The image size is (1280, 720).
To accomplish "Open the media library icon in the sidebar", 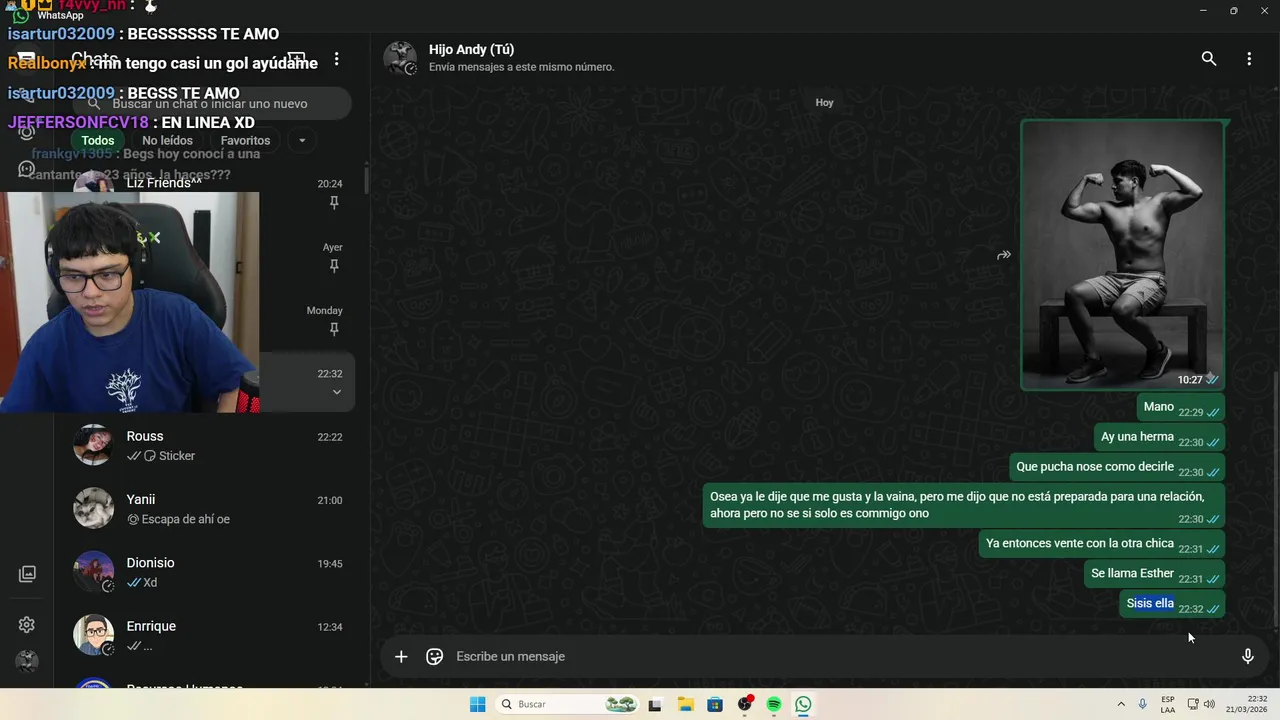I will [27, 574].
